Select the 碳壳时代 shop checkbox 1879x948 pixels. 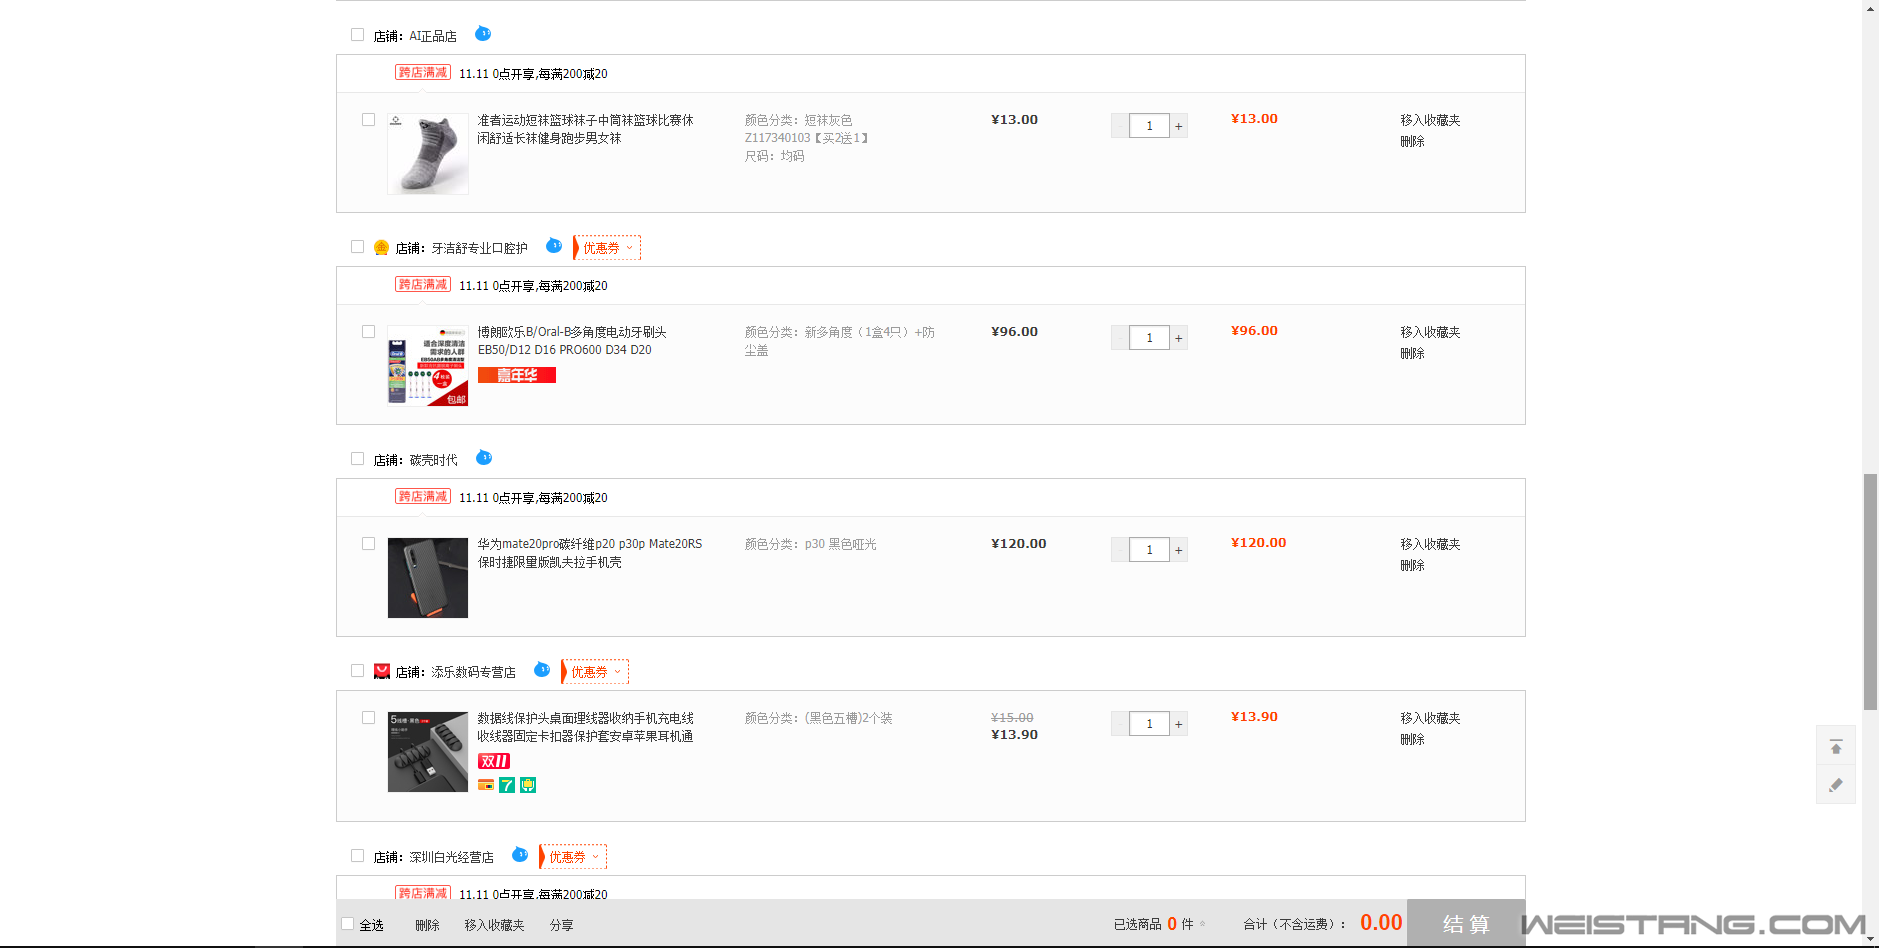(x=357, y=459)
